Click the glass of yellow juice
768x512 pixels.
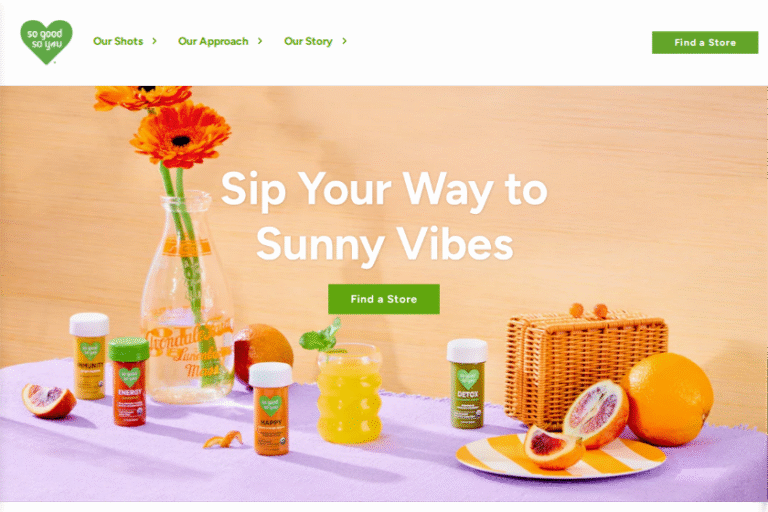point(349,393)
